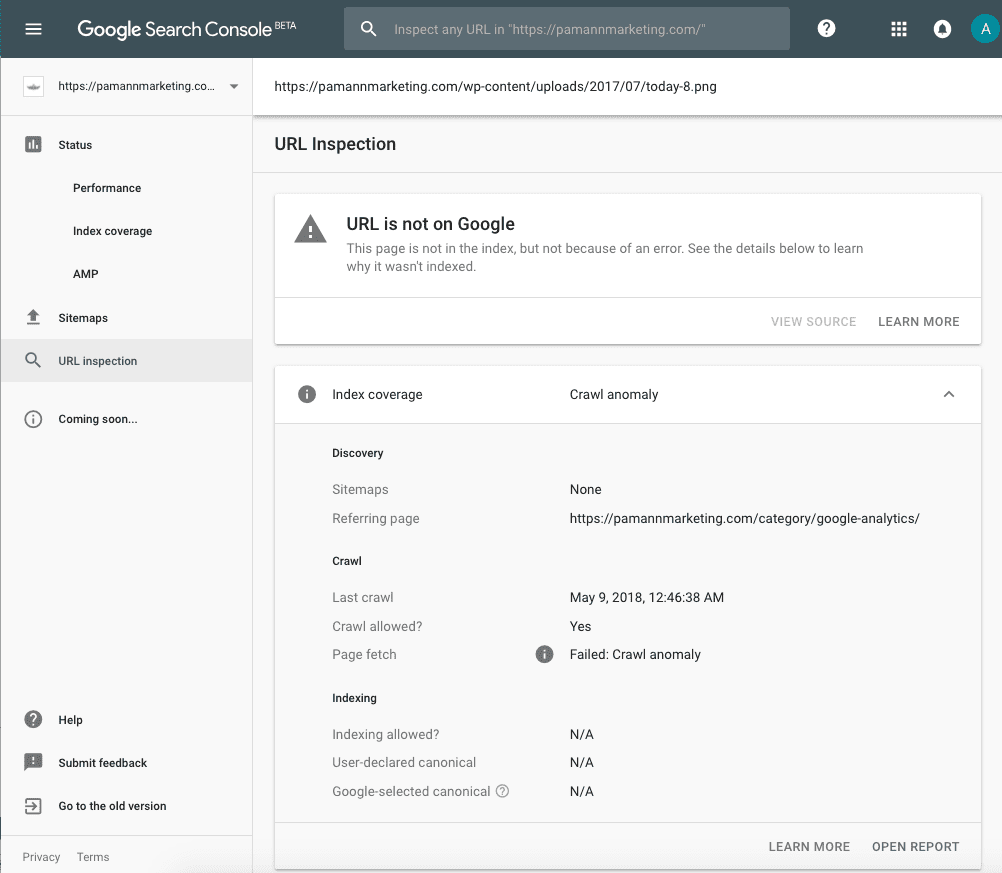Open the notifications bell icon

pyautogui.click(x=942, y=29)
